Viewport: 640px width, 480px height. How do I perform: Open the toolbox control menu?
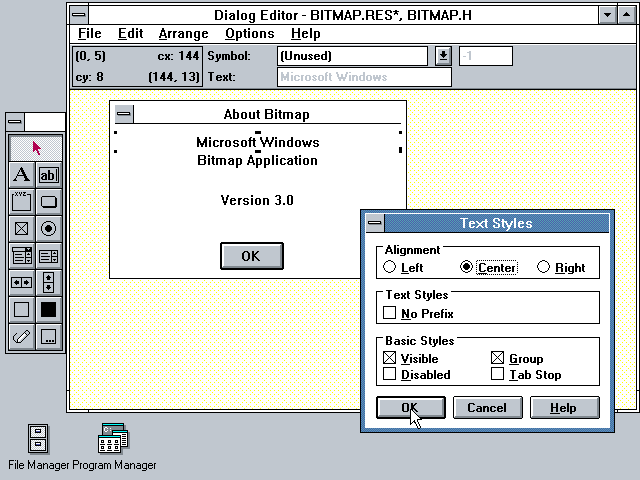coord(15,122)
